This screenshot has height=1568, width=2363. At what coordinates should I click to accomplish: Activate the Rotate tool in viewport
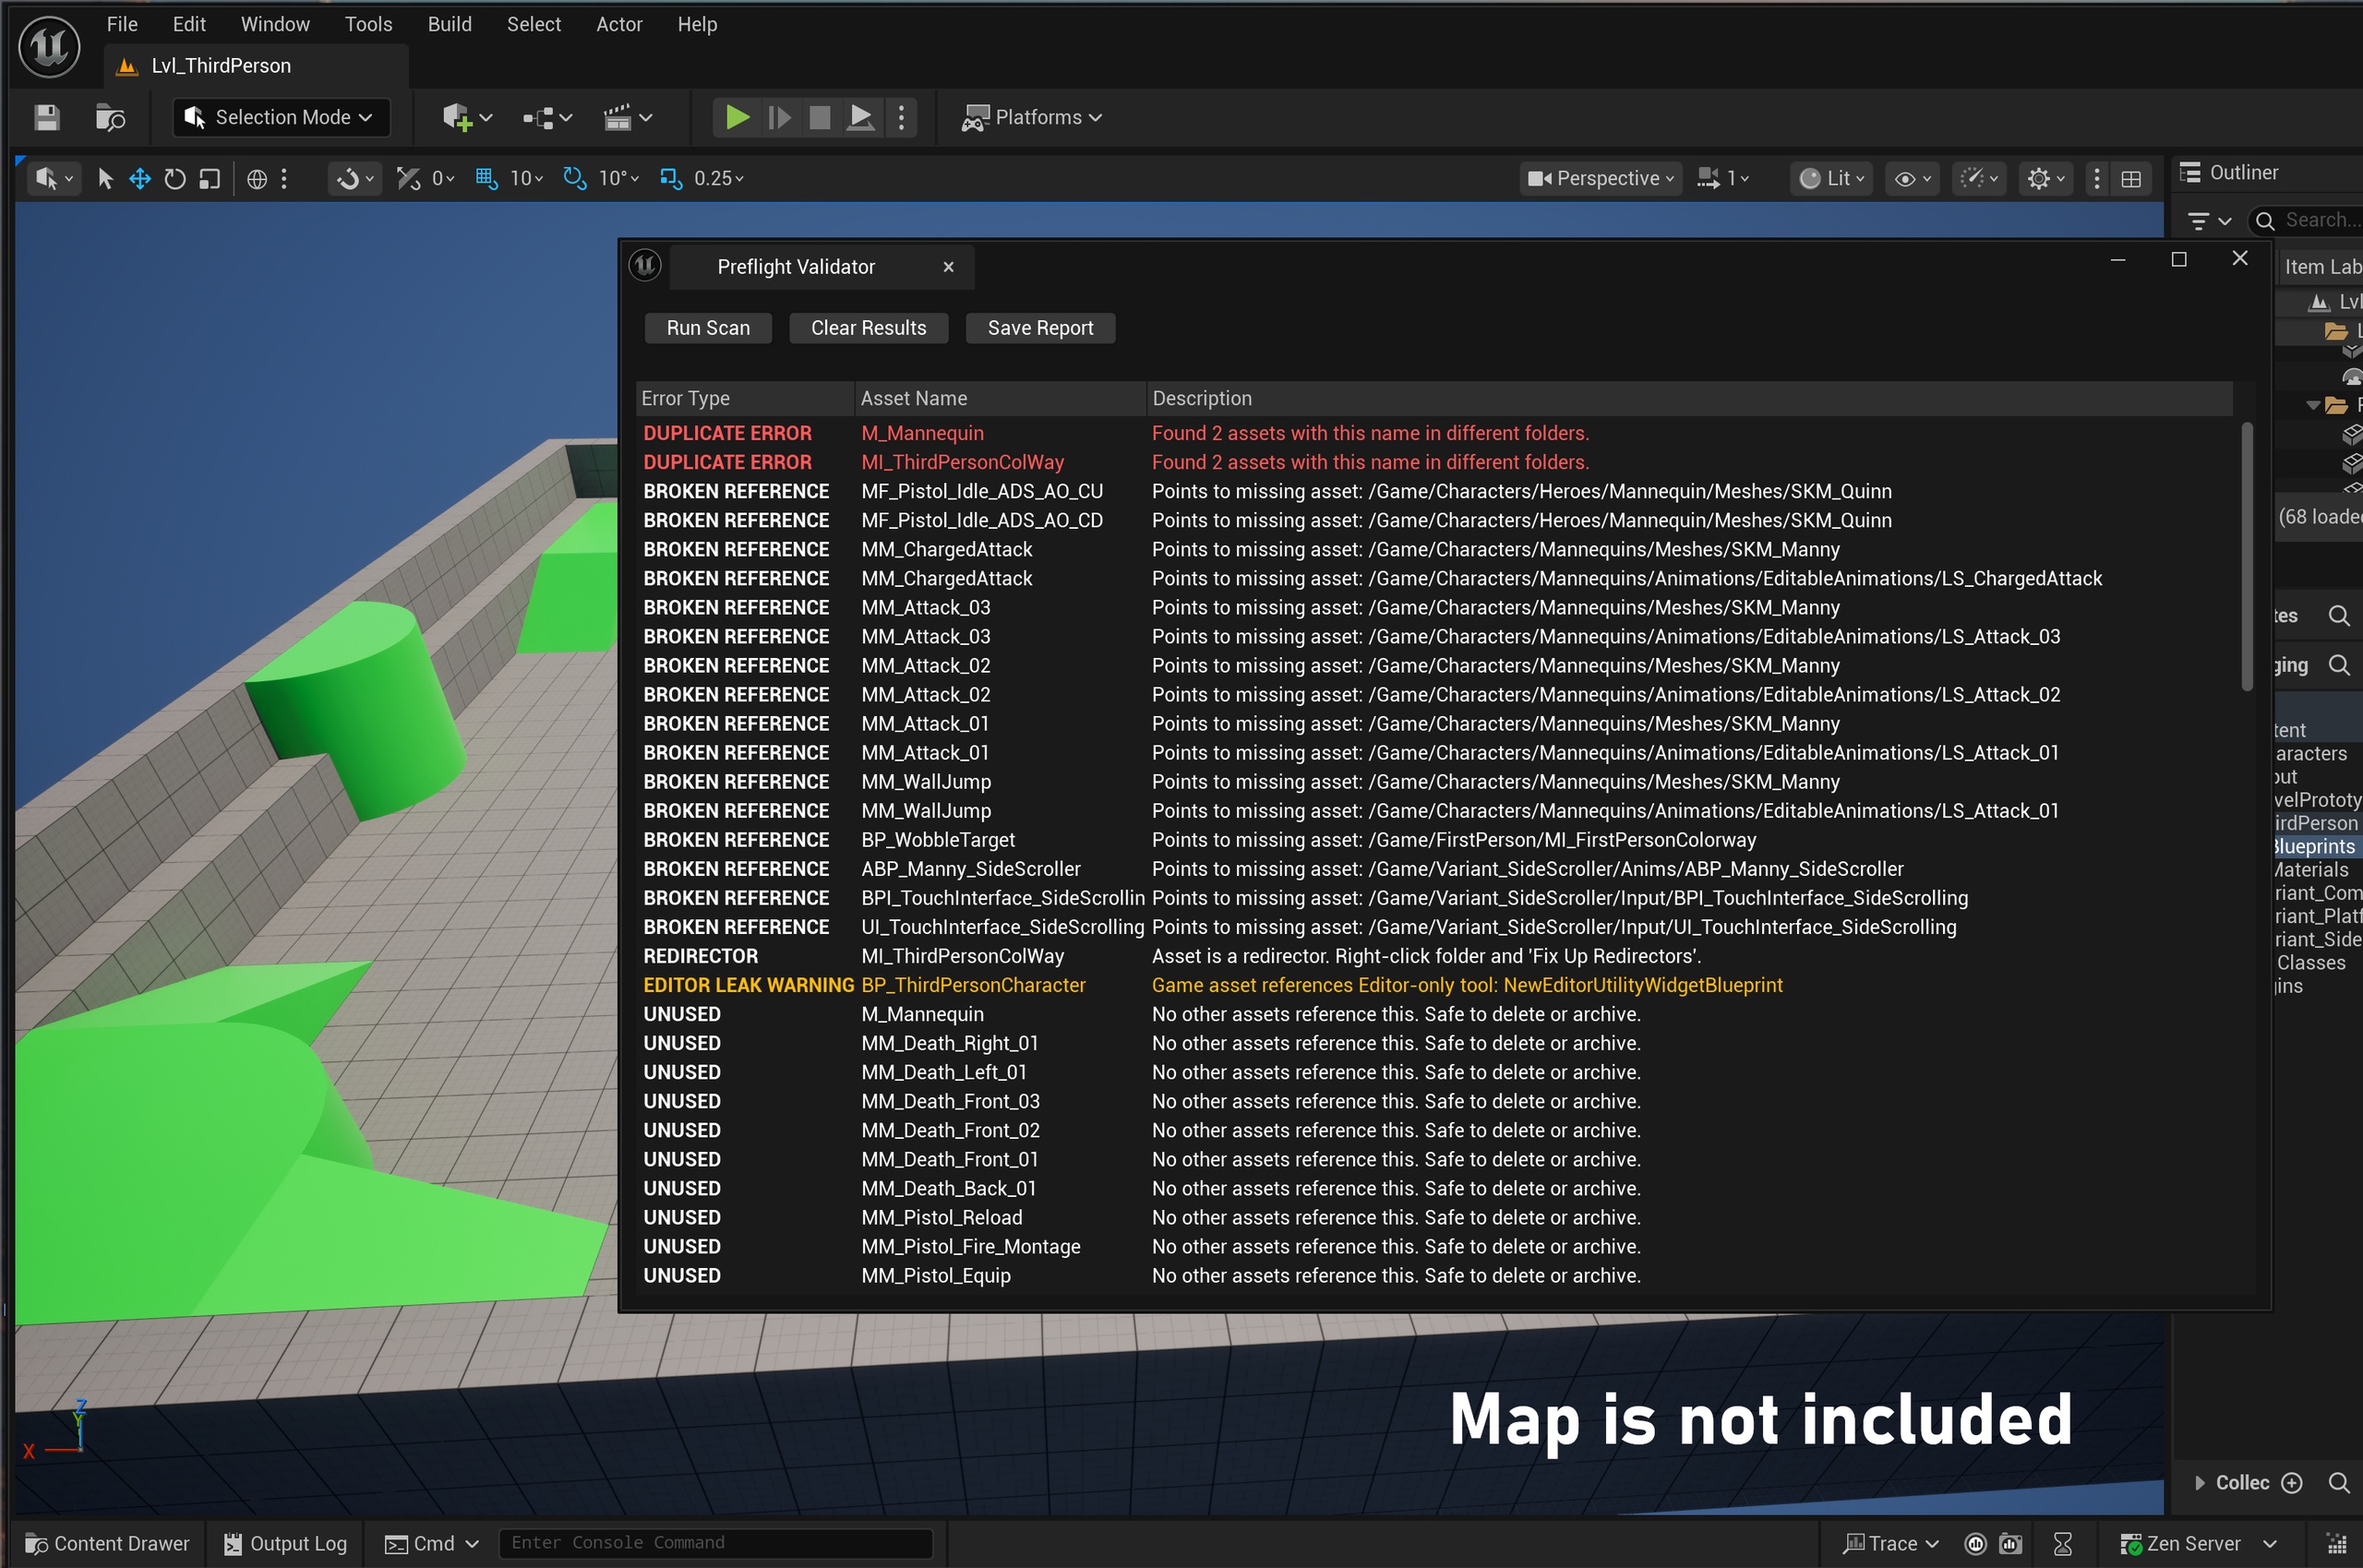click(175, 178)
